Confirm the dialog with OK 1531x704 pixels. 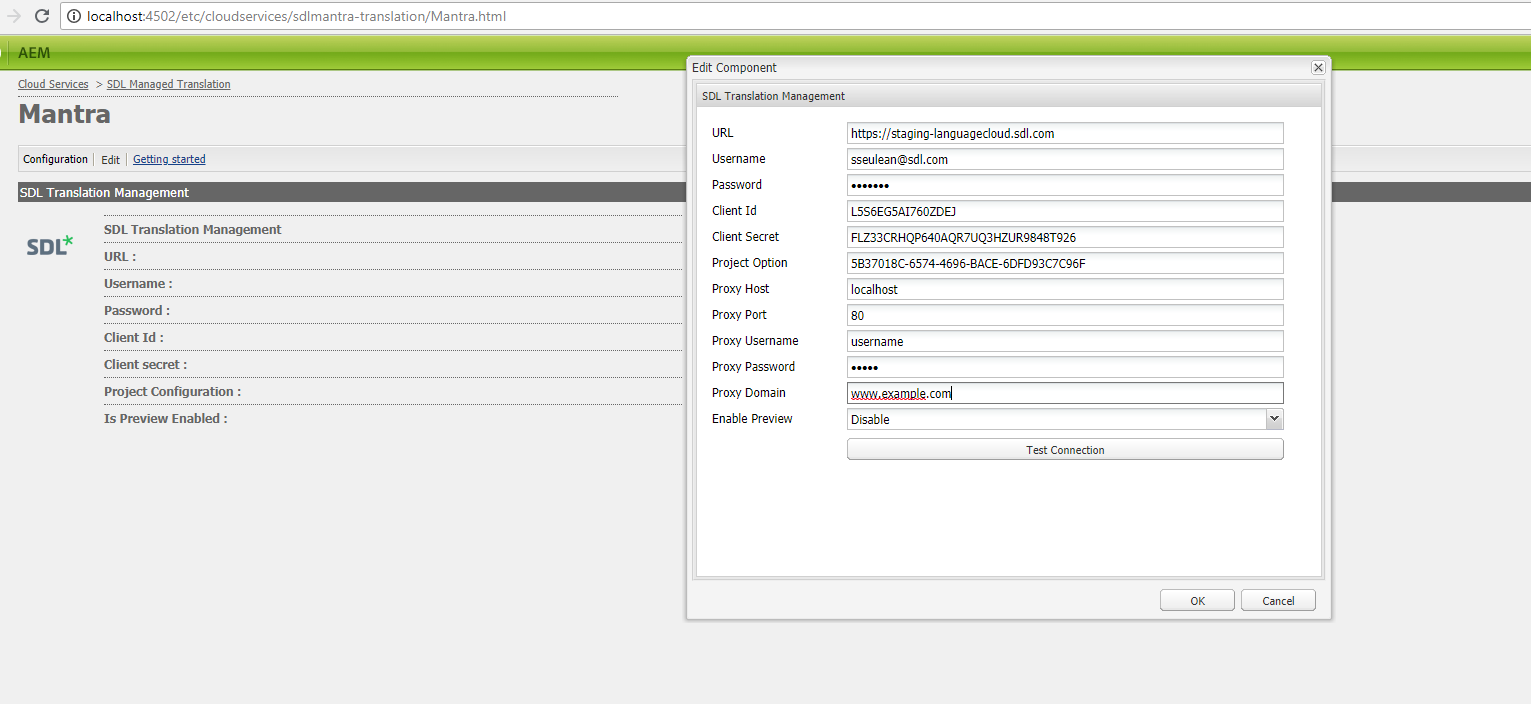coord(1197,601)
